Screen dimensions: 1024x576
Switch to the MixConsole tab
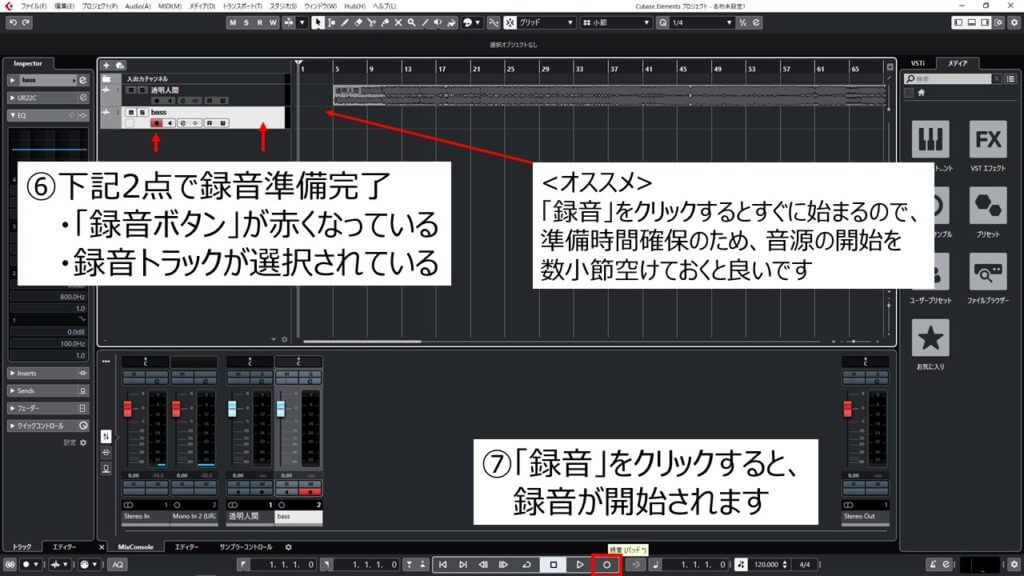coord(136,547)
